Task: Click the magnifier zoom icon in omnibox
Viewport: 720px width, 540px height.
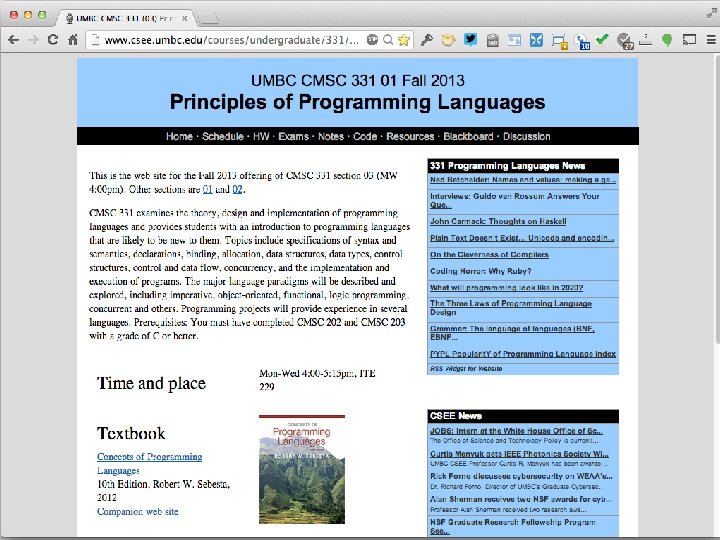Action: pos(388,40)
